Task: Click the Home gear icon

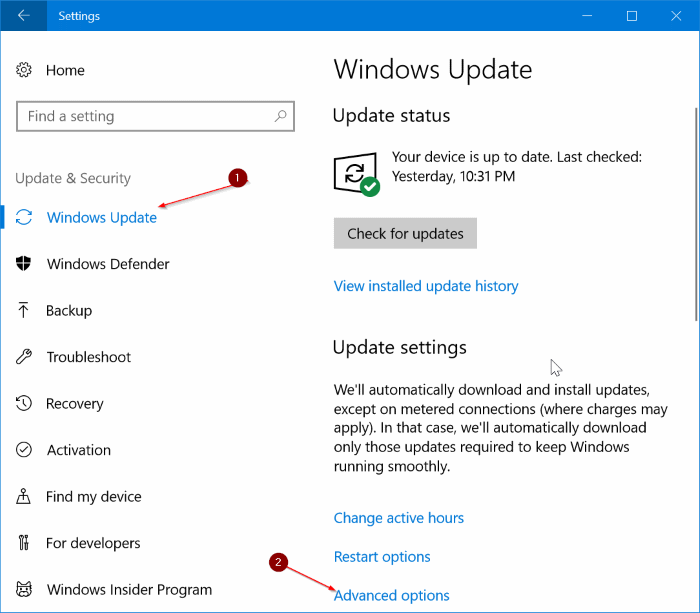Action: click(24, 70)
